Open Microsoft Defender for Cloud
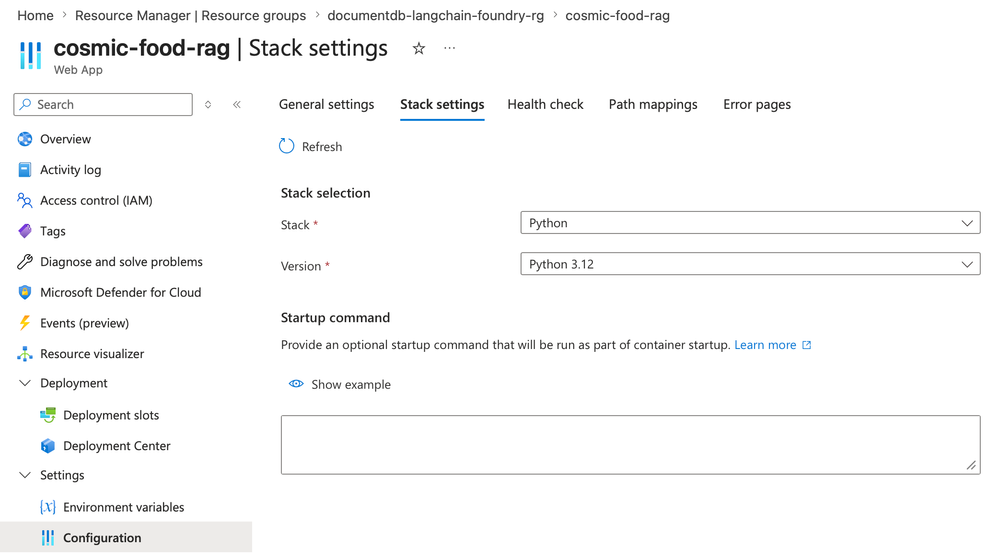 pos(120,292)
